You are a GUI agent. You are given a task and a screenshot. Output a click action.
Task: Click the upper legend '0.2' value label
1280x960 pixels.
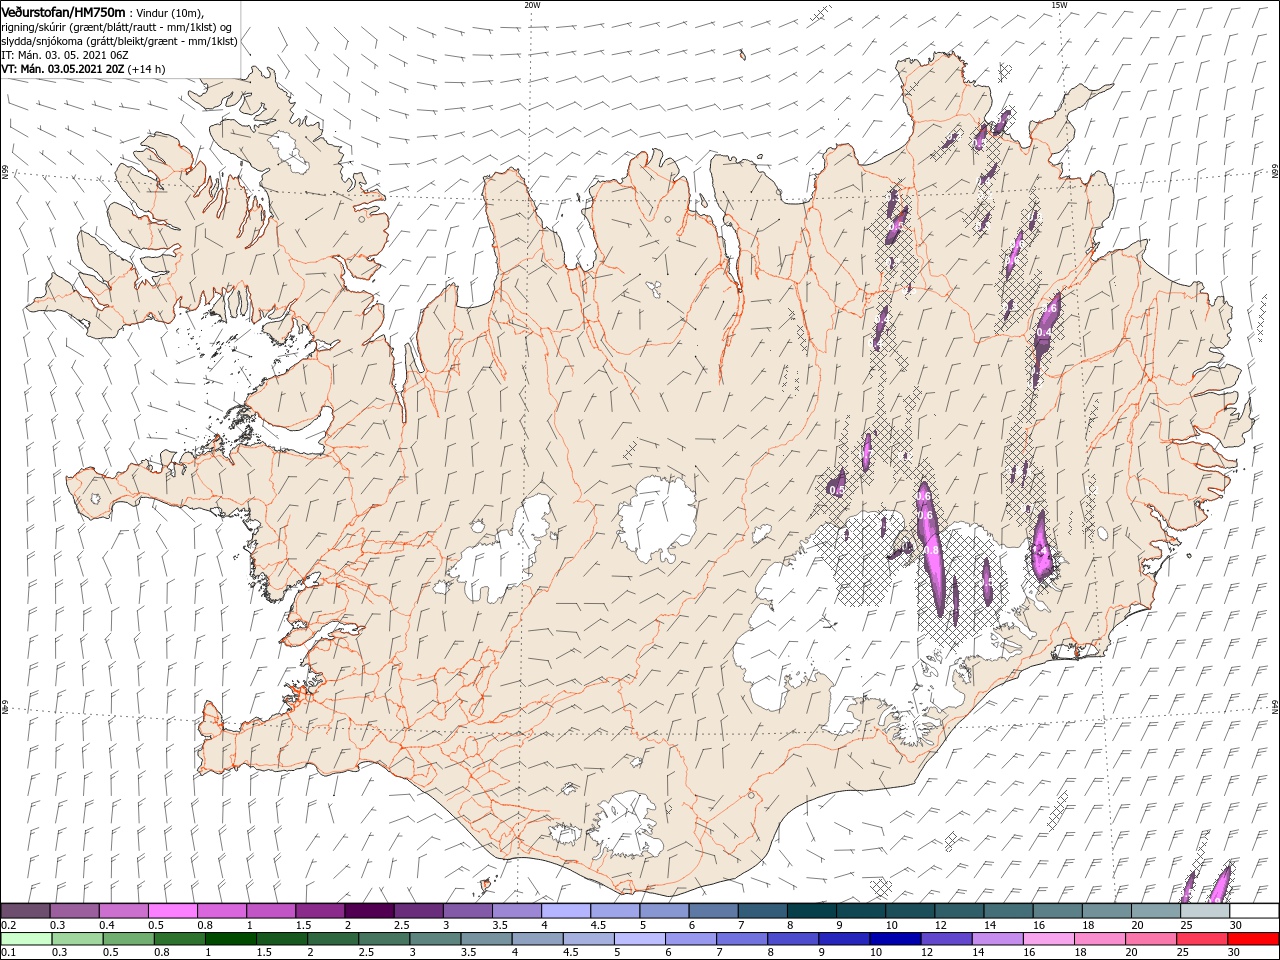click(8, 925)
